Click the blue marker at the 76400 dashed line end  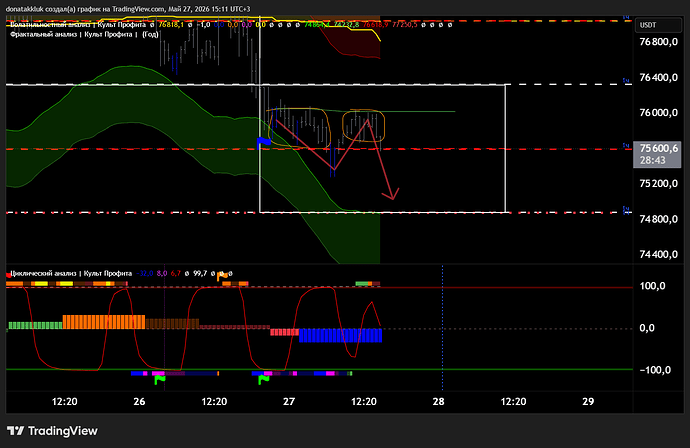[626, 80]
